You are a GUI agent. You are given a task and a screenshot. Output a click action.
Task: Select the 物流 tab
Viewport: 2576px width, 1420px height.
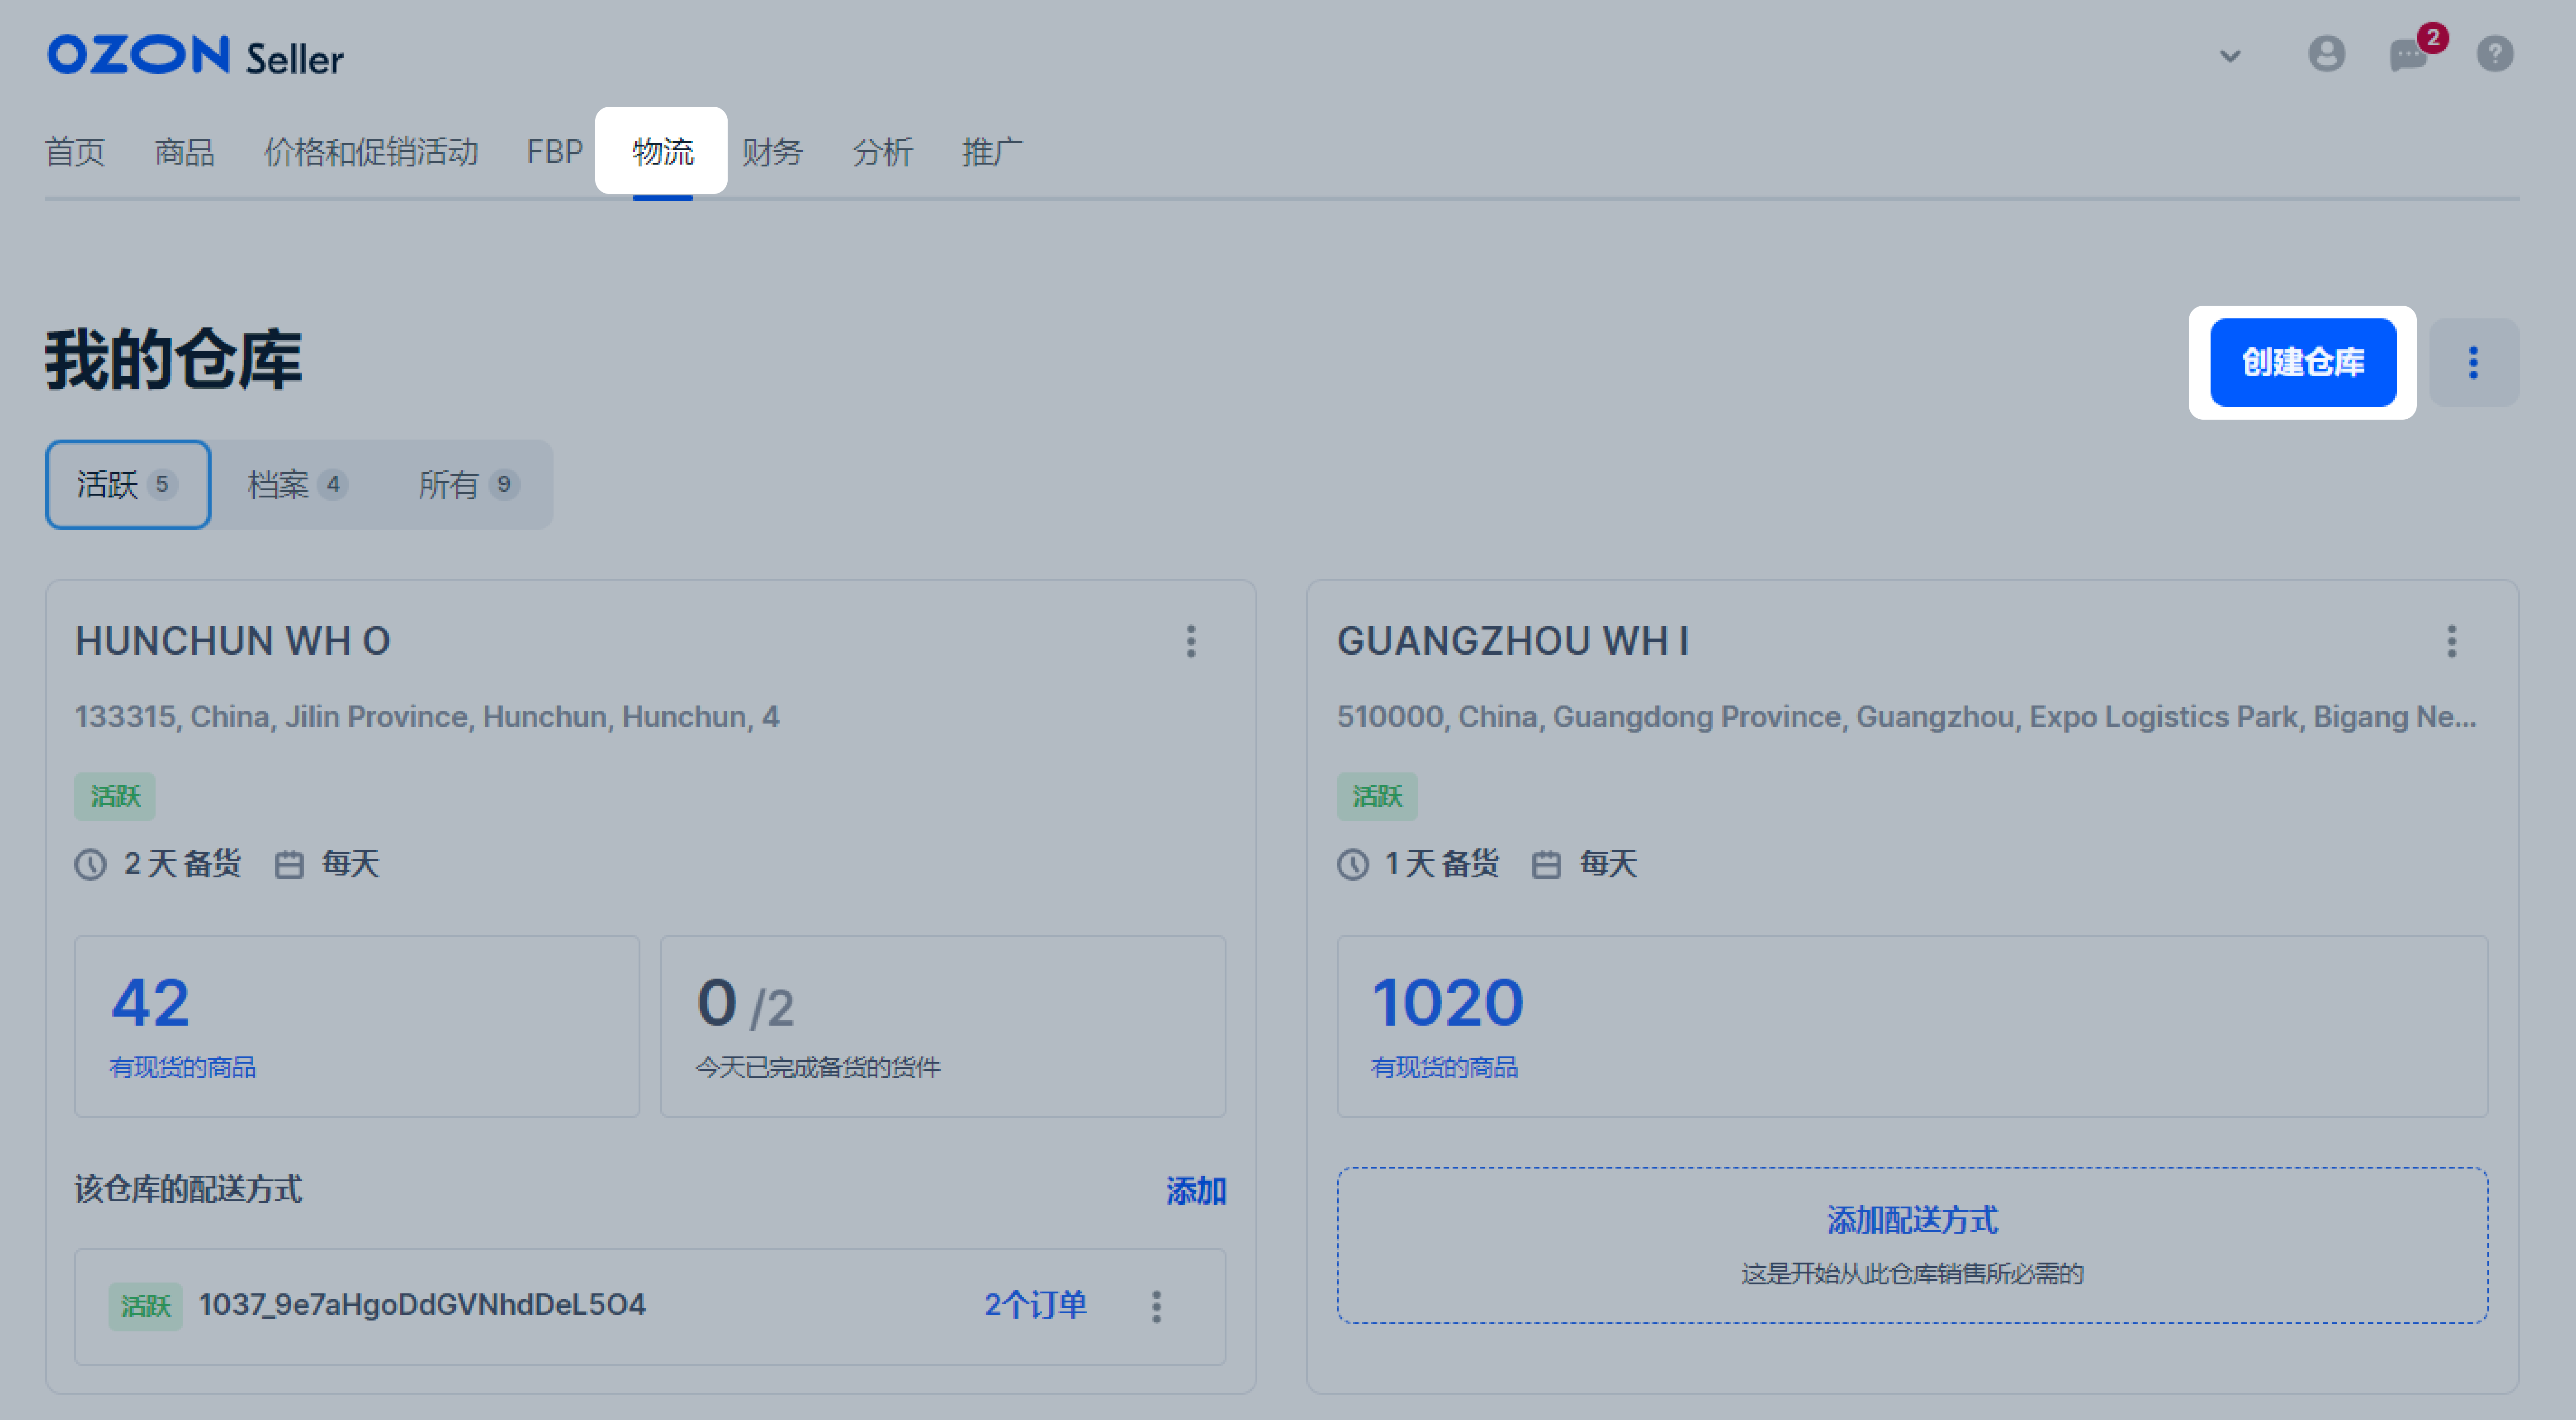662,152
